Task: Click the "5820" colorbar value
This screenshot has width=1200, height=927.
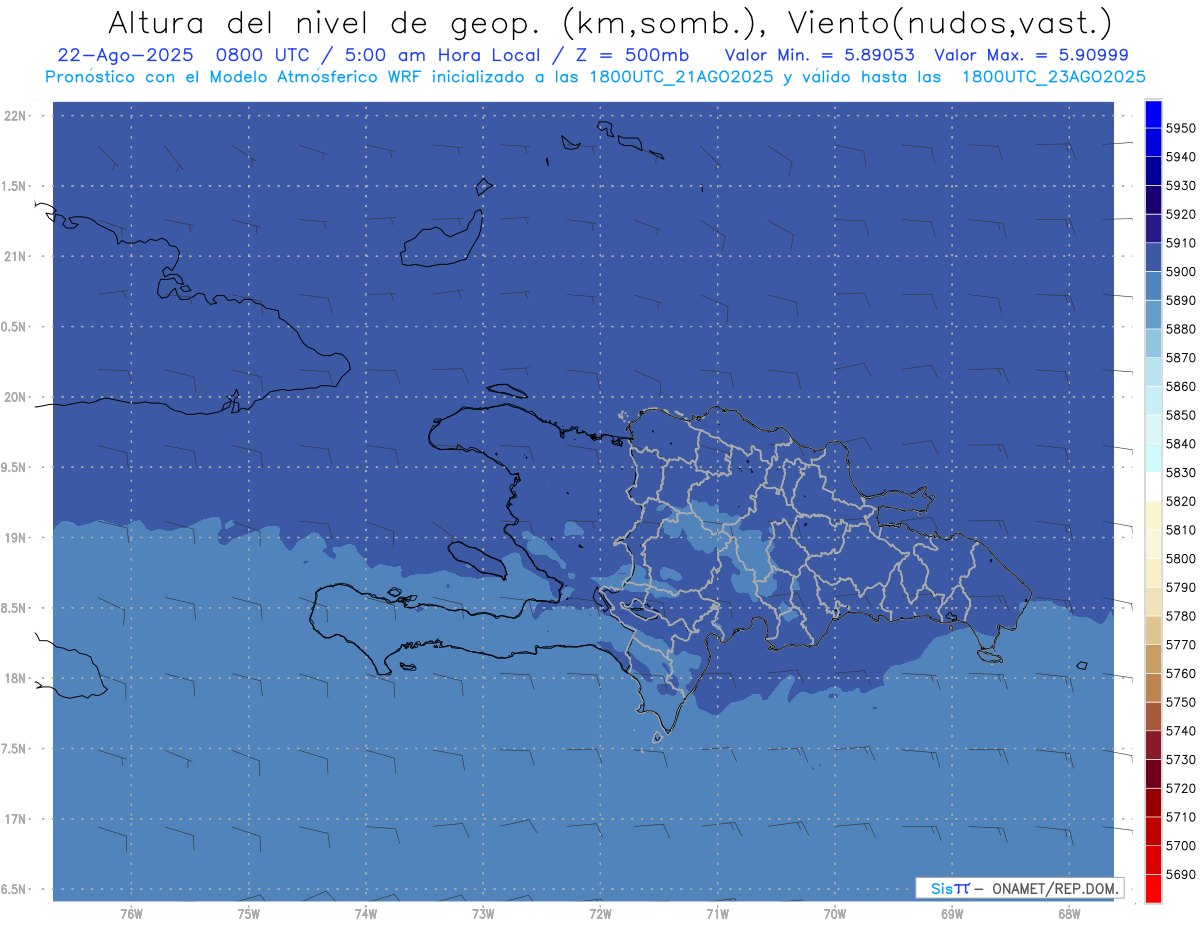Action: pos(1180,501)
